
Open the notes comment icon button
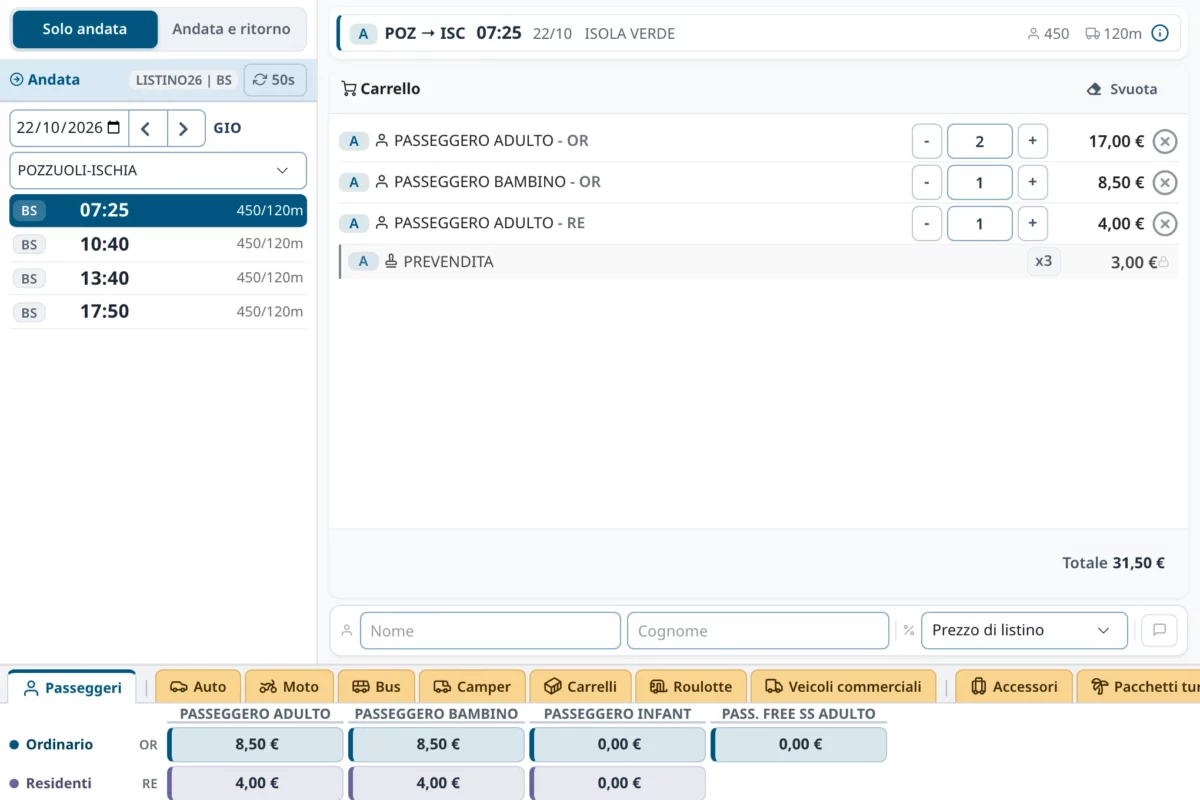click(x=1159, y=631)
